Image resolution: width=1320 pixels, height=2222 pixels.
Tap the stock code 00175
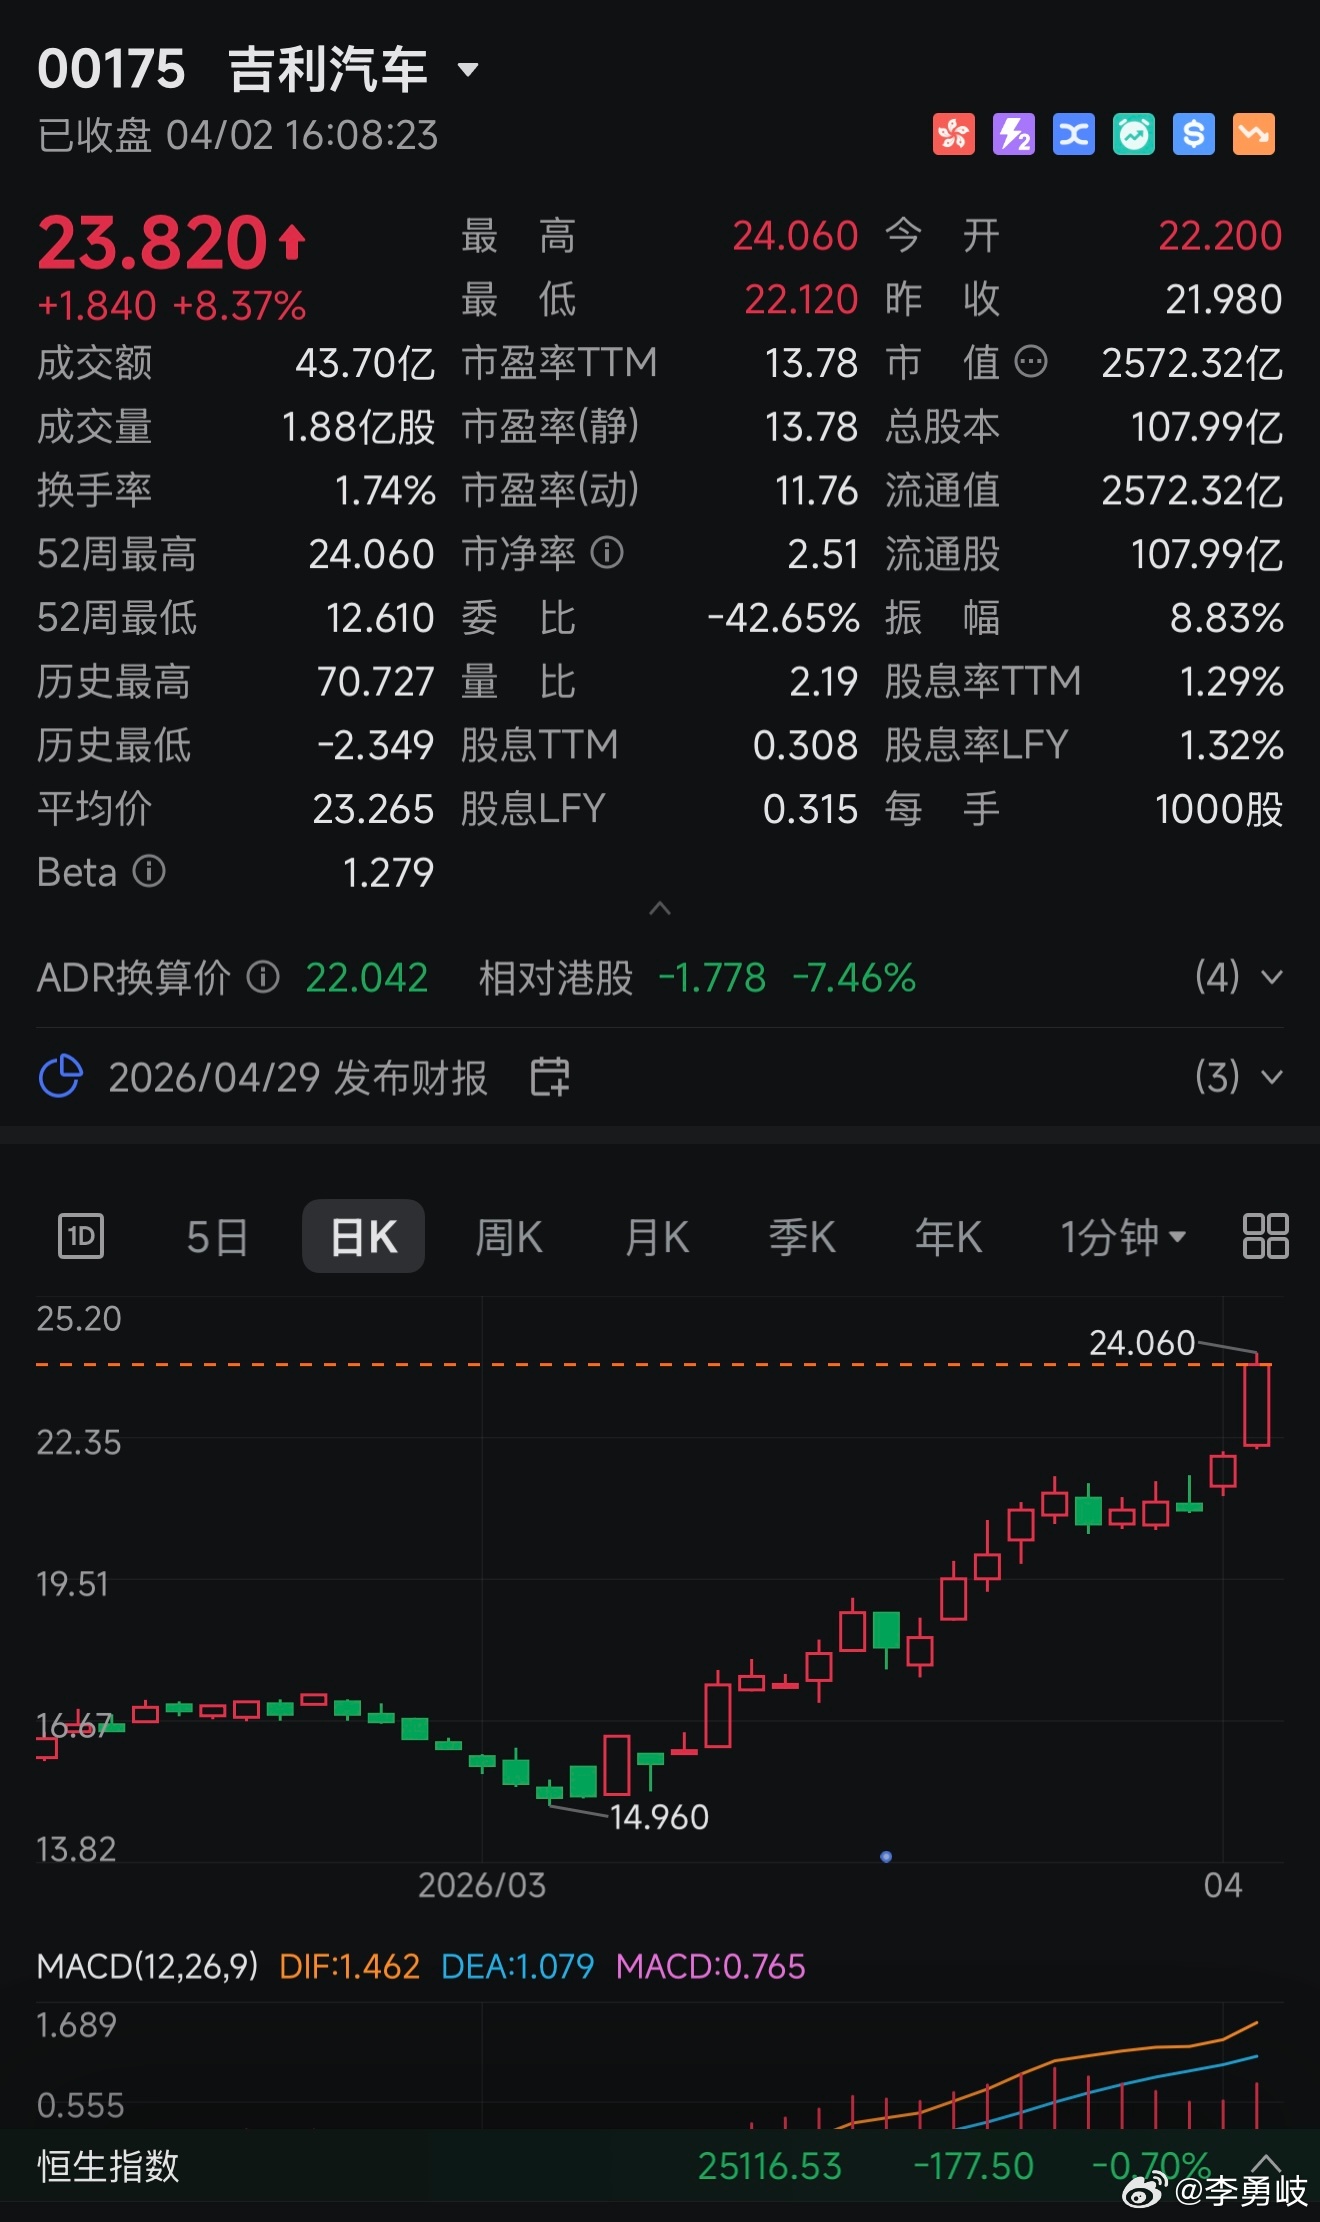click(x=111, y=70)
